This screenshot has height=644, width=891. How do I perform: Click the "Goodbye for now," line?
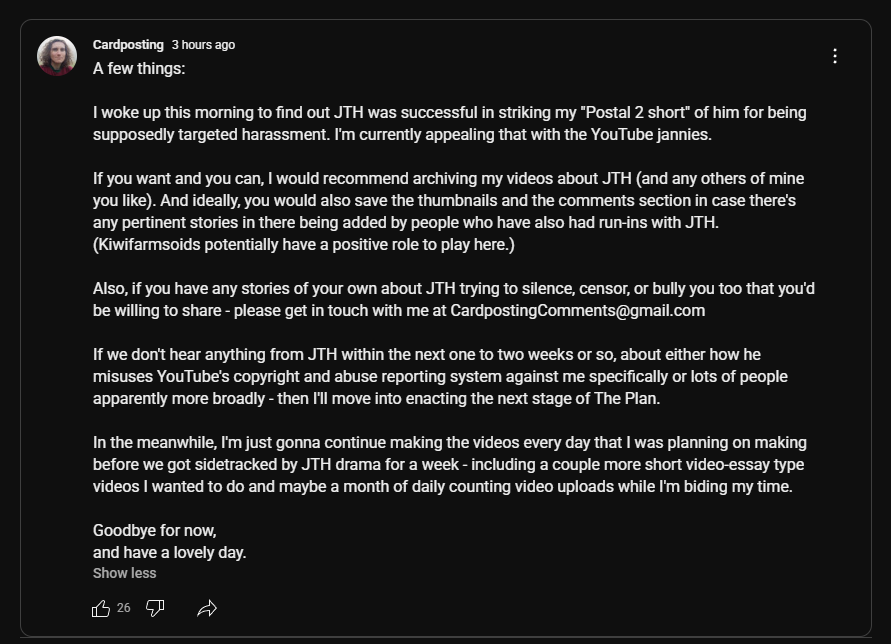coord(155,531)
